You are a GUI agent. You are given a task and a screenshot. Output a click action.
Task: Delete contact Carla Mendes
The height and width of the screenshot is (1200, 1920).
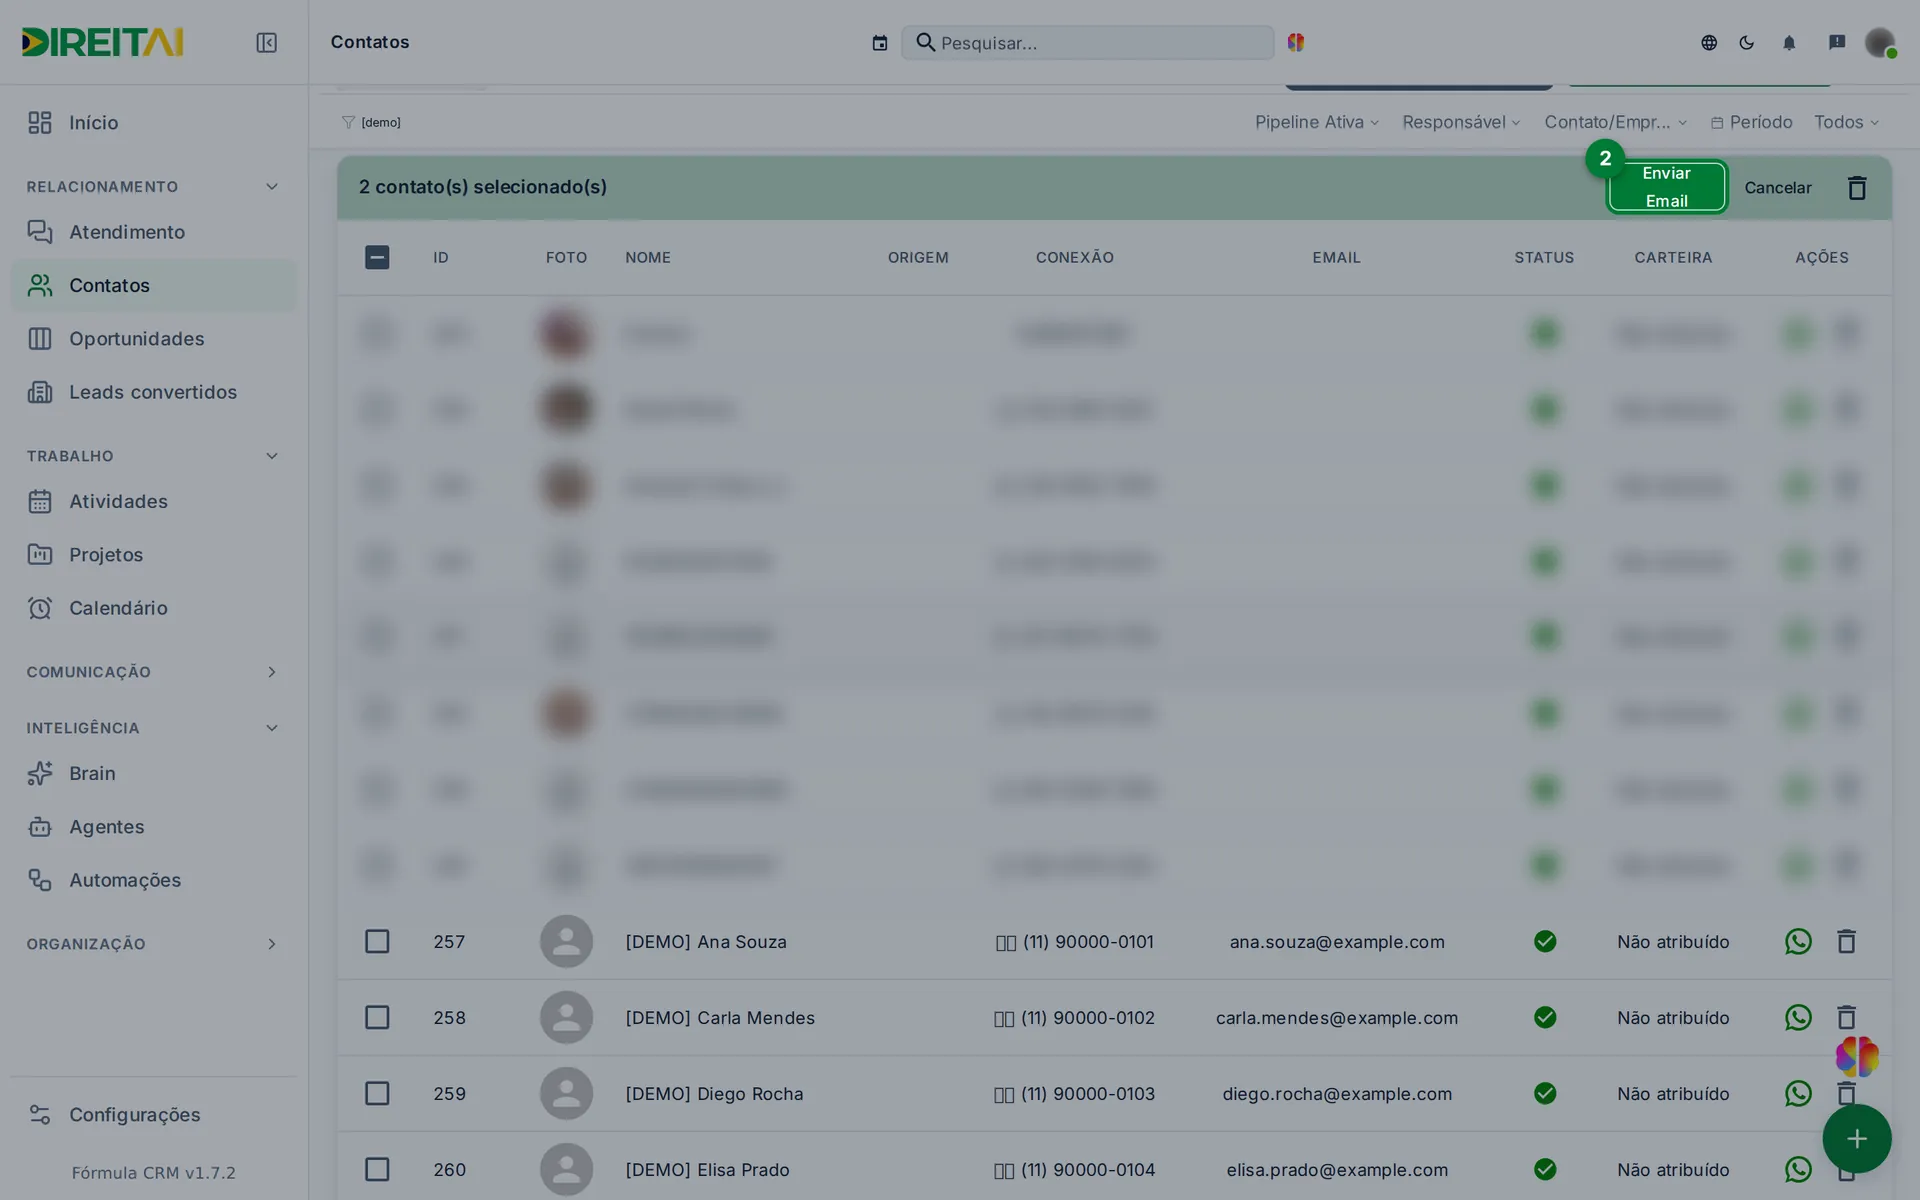(1846, 1017)
